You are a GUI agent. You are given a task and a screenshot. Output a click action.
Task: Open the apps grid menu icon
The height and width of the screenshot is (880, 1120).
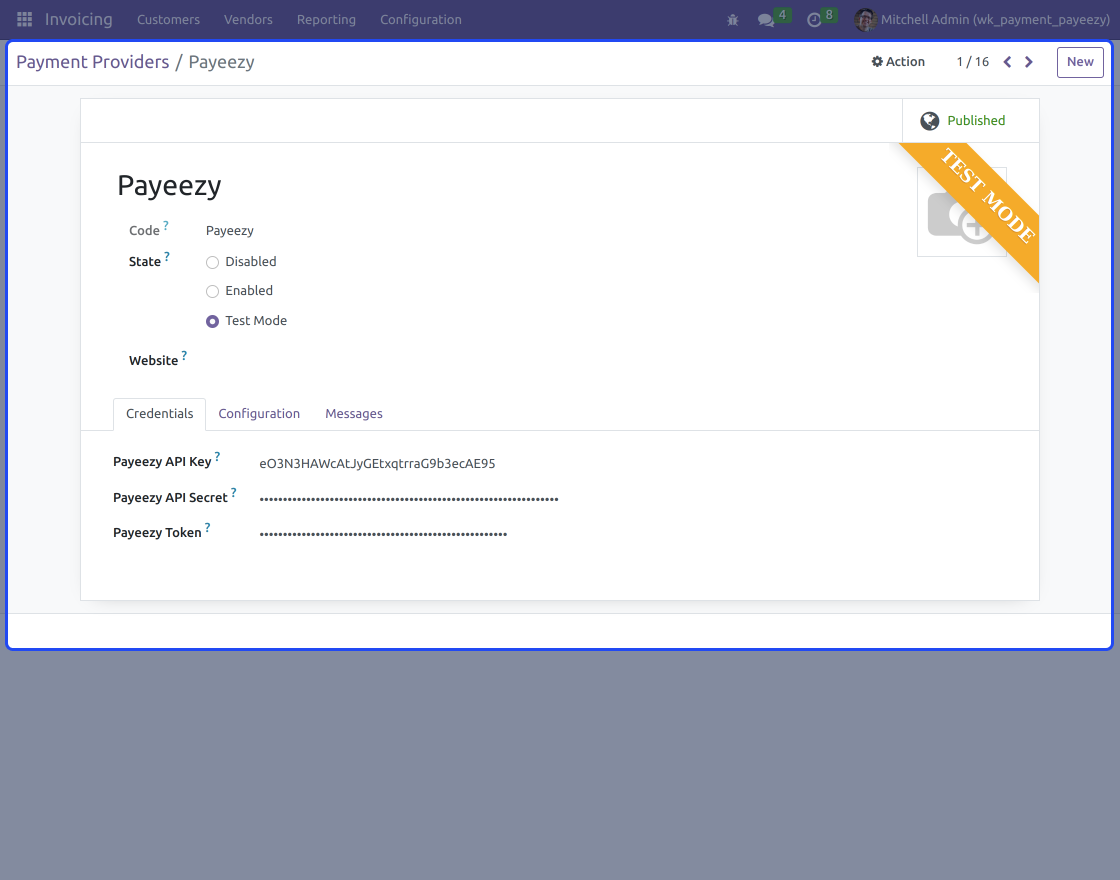pos(24,19)
